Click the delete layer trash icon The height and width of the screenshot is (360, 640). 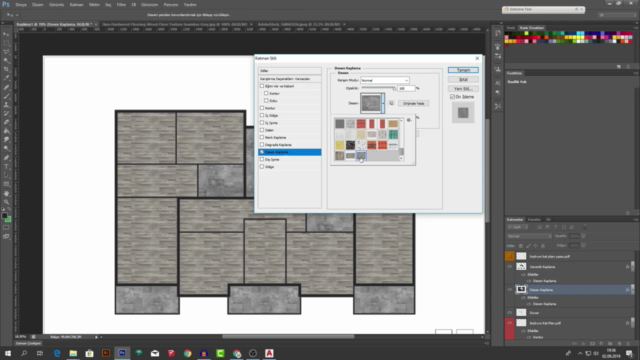[x=627, y=344]
